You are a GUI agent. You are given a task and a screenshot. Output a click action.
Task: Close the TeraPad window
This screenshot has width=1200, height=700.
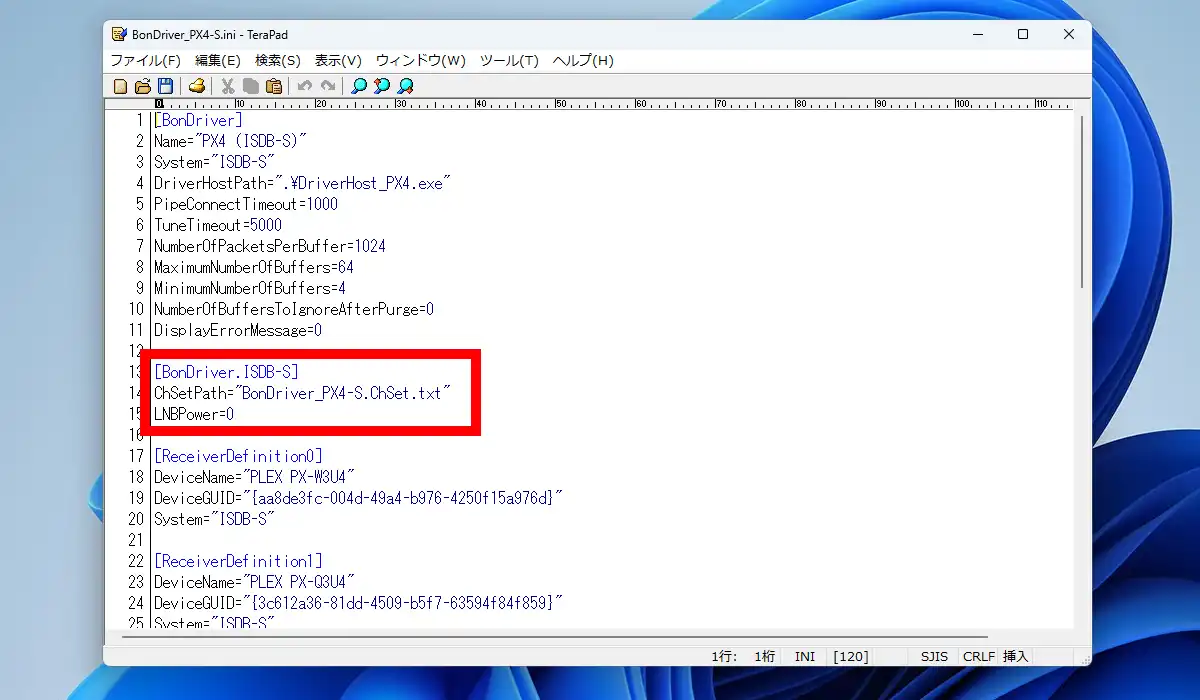coord(1069,34)
